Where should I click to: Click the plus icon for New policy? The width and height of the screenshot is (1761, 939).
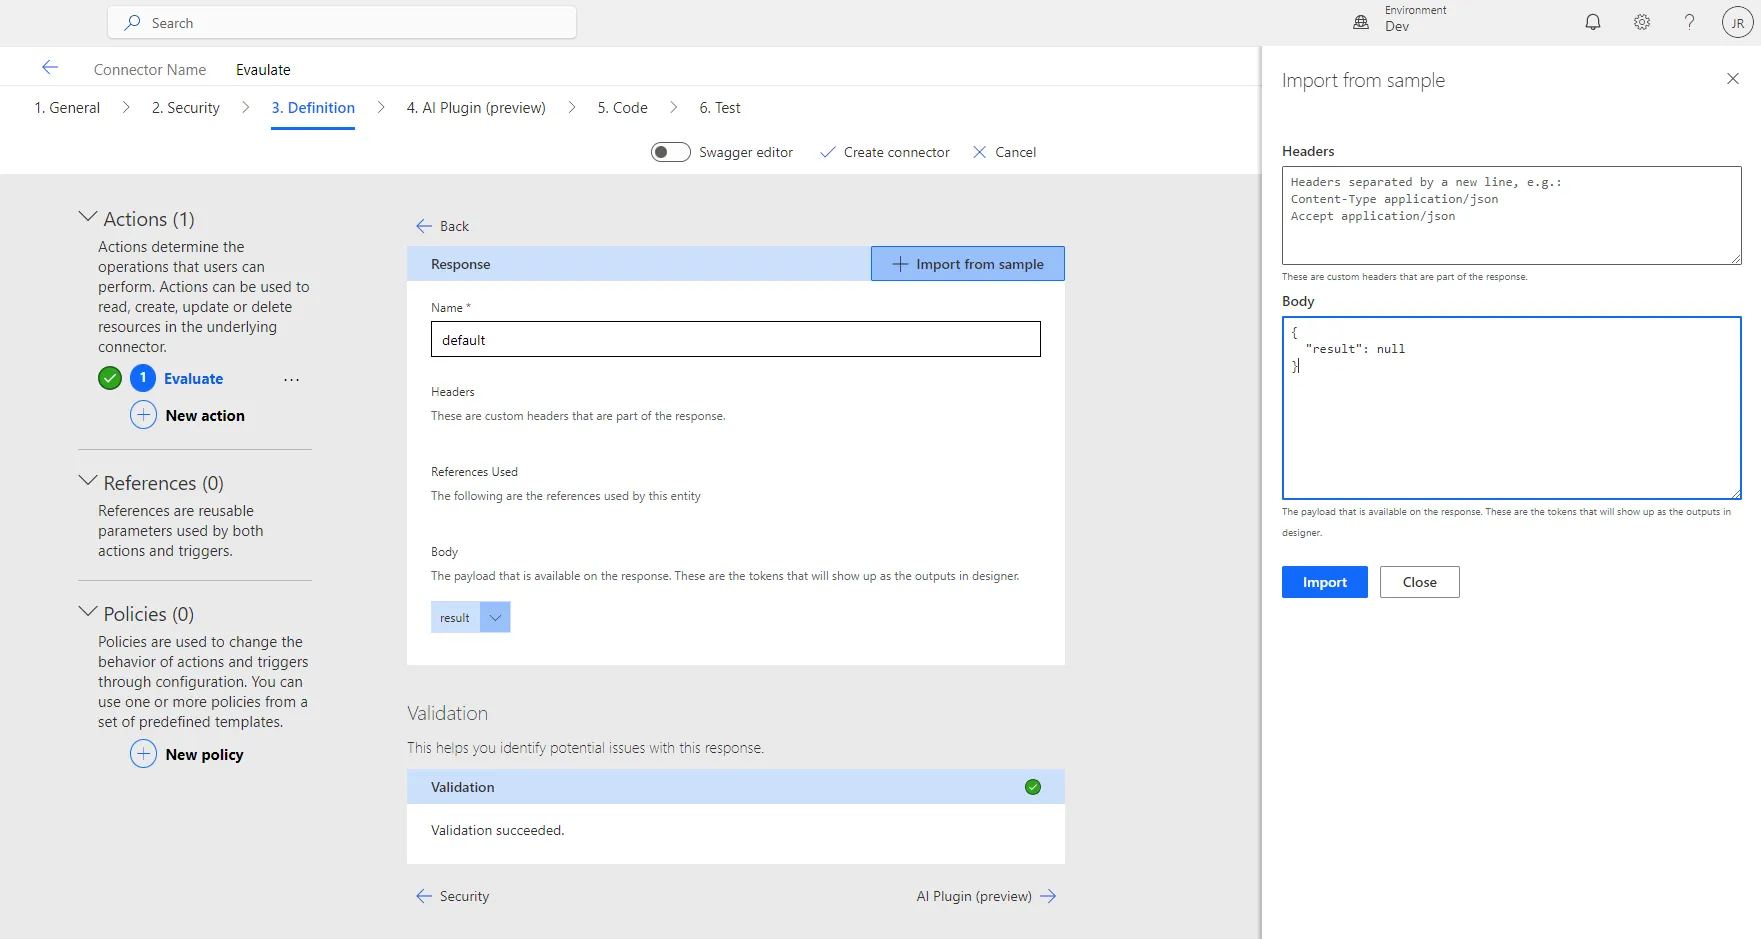click(144, 754)
